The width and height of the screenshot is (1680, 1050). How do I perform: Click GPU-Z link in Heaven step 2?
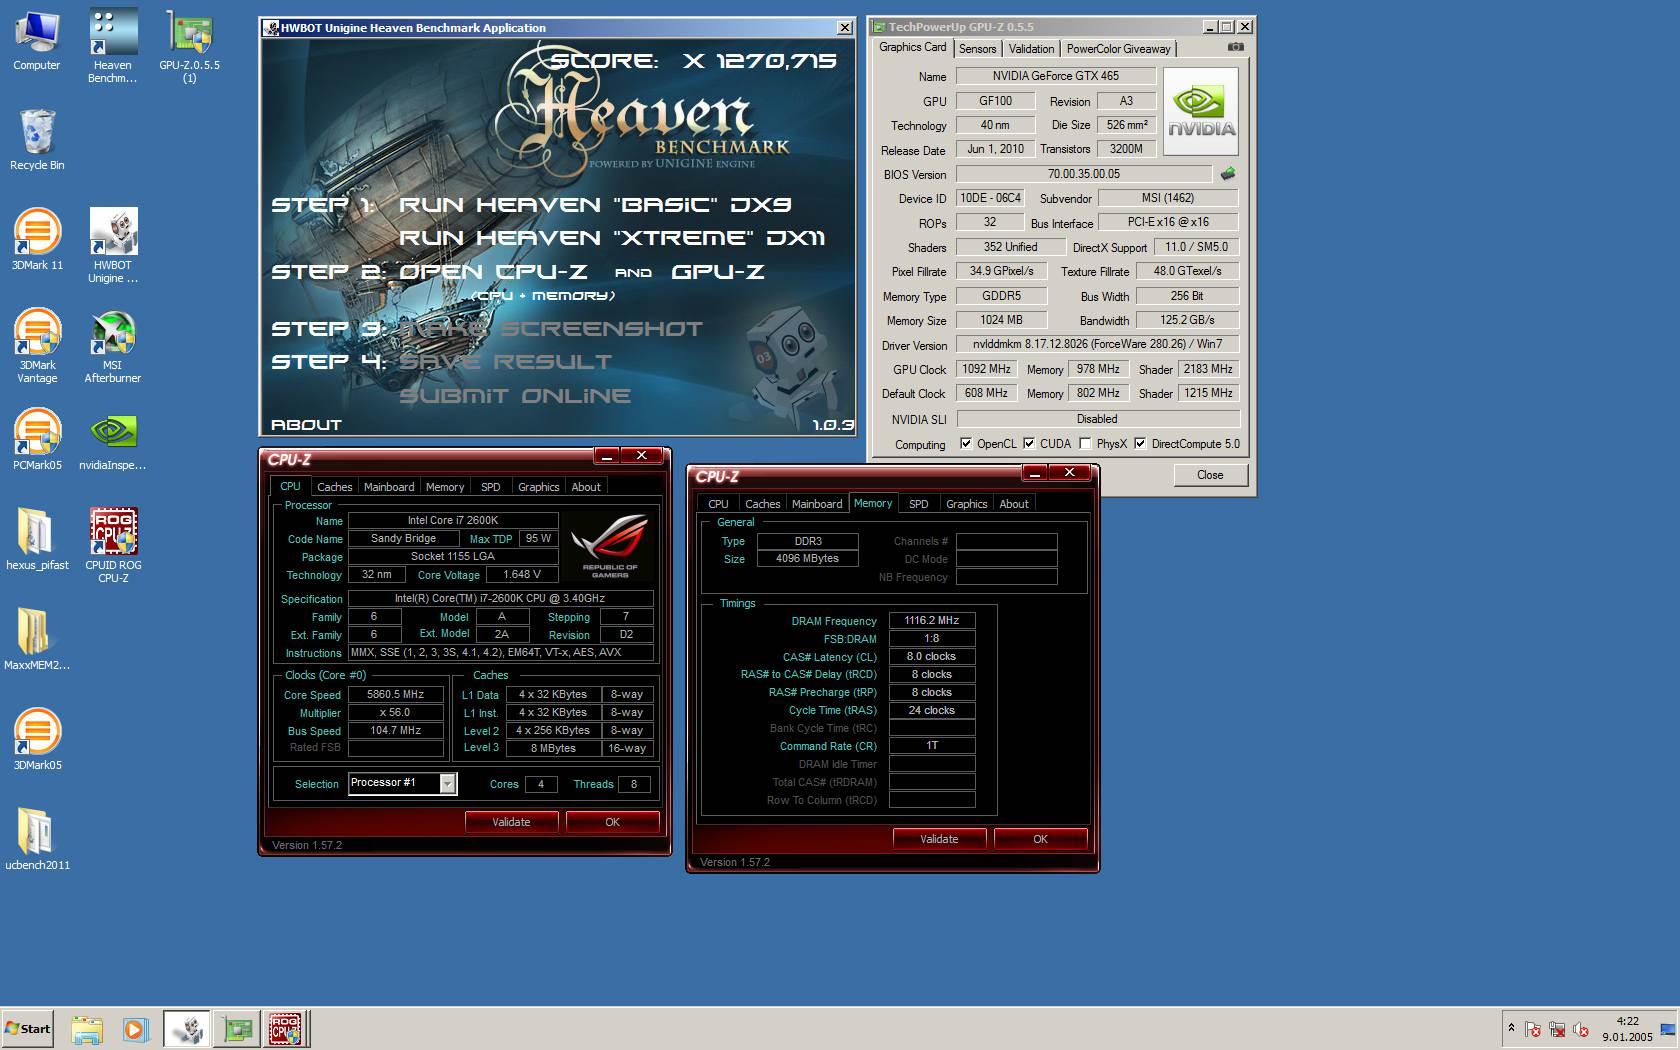click(718, 272)
